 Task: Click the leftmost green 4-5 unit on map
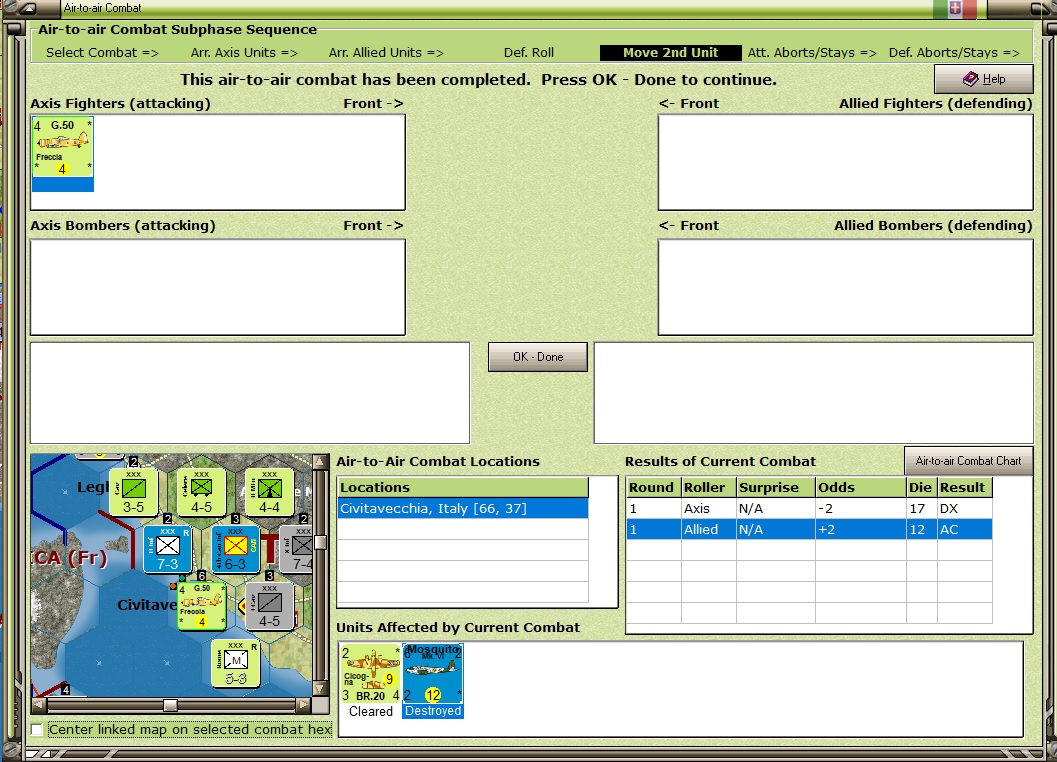[201, 492]
